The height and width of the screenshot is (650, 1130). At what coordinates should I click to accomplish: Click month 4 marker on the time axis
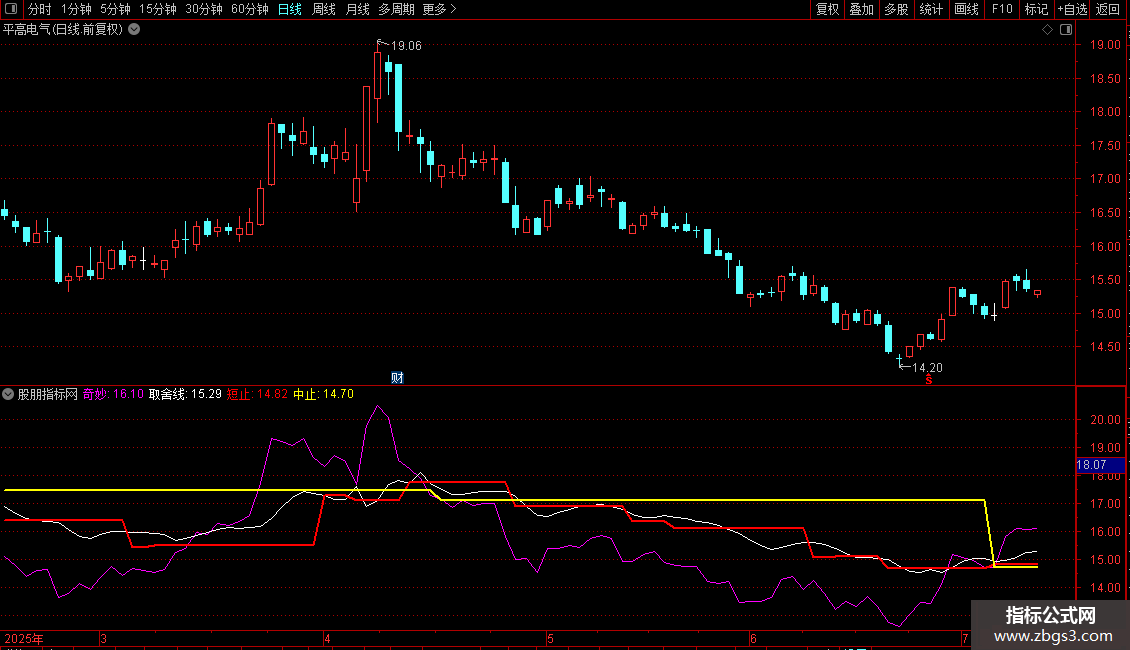point(327,638)
